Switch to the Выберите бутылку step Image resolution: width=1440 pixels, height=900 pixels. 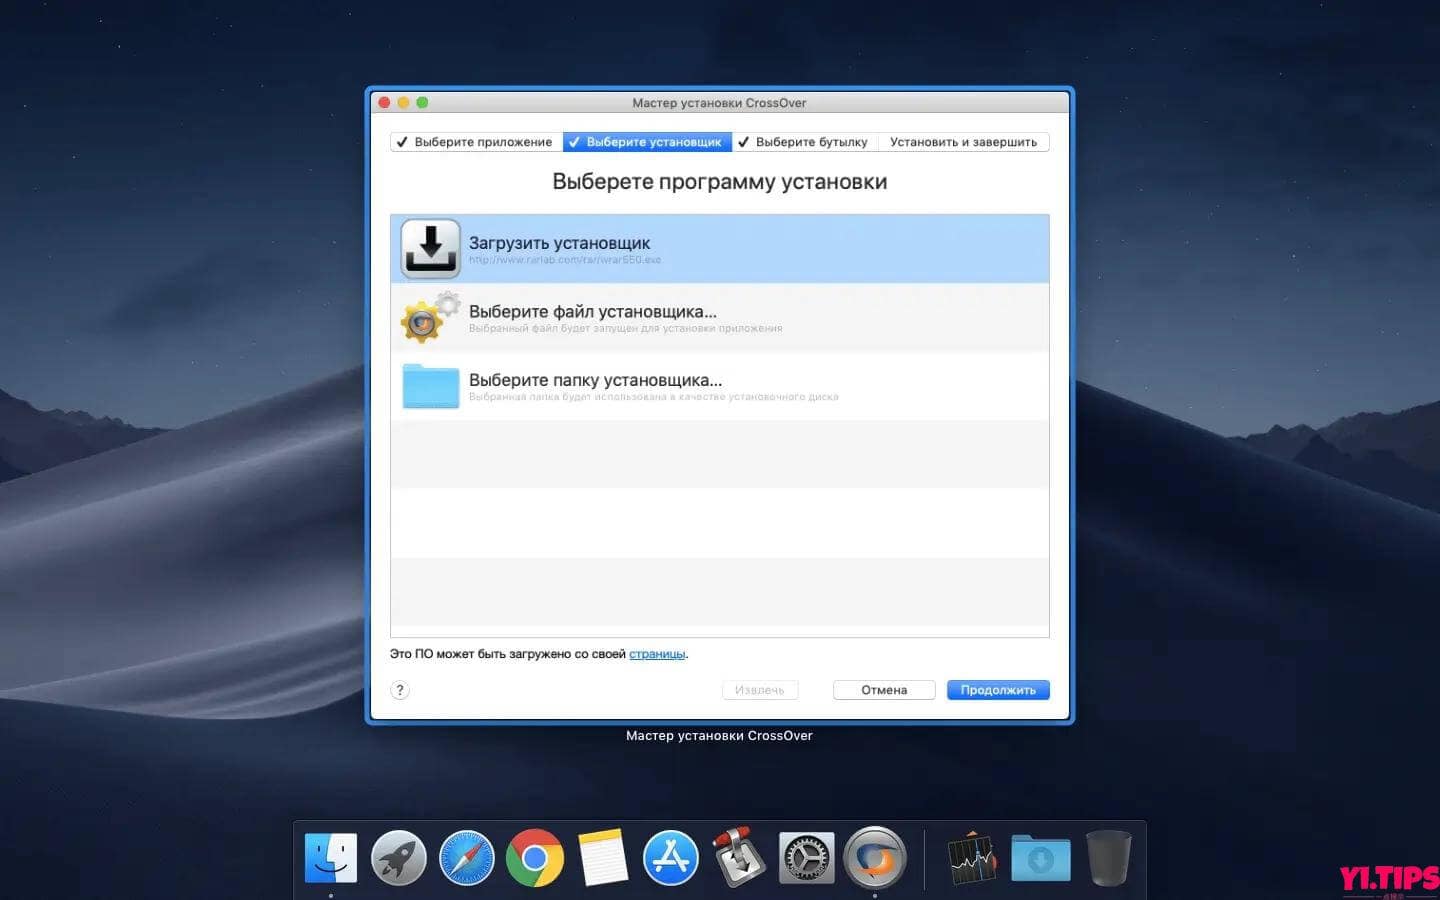click(805, 141)
